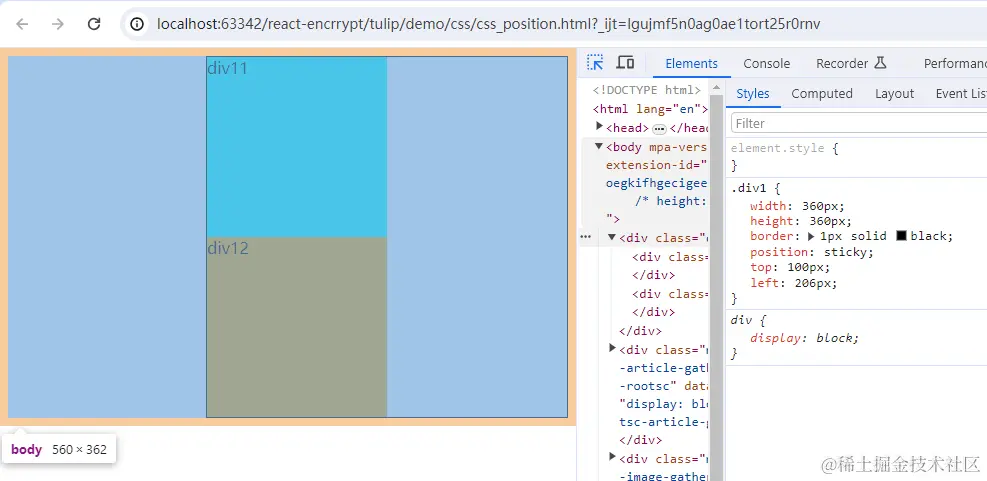The image size is (987, 481).
Task: Expand the div node before -article-gath text
Action: [612, 348]
